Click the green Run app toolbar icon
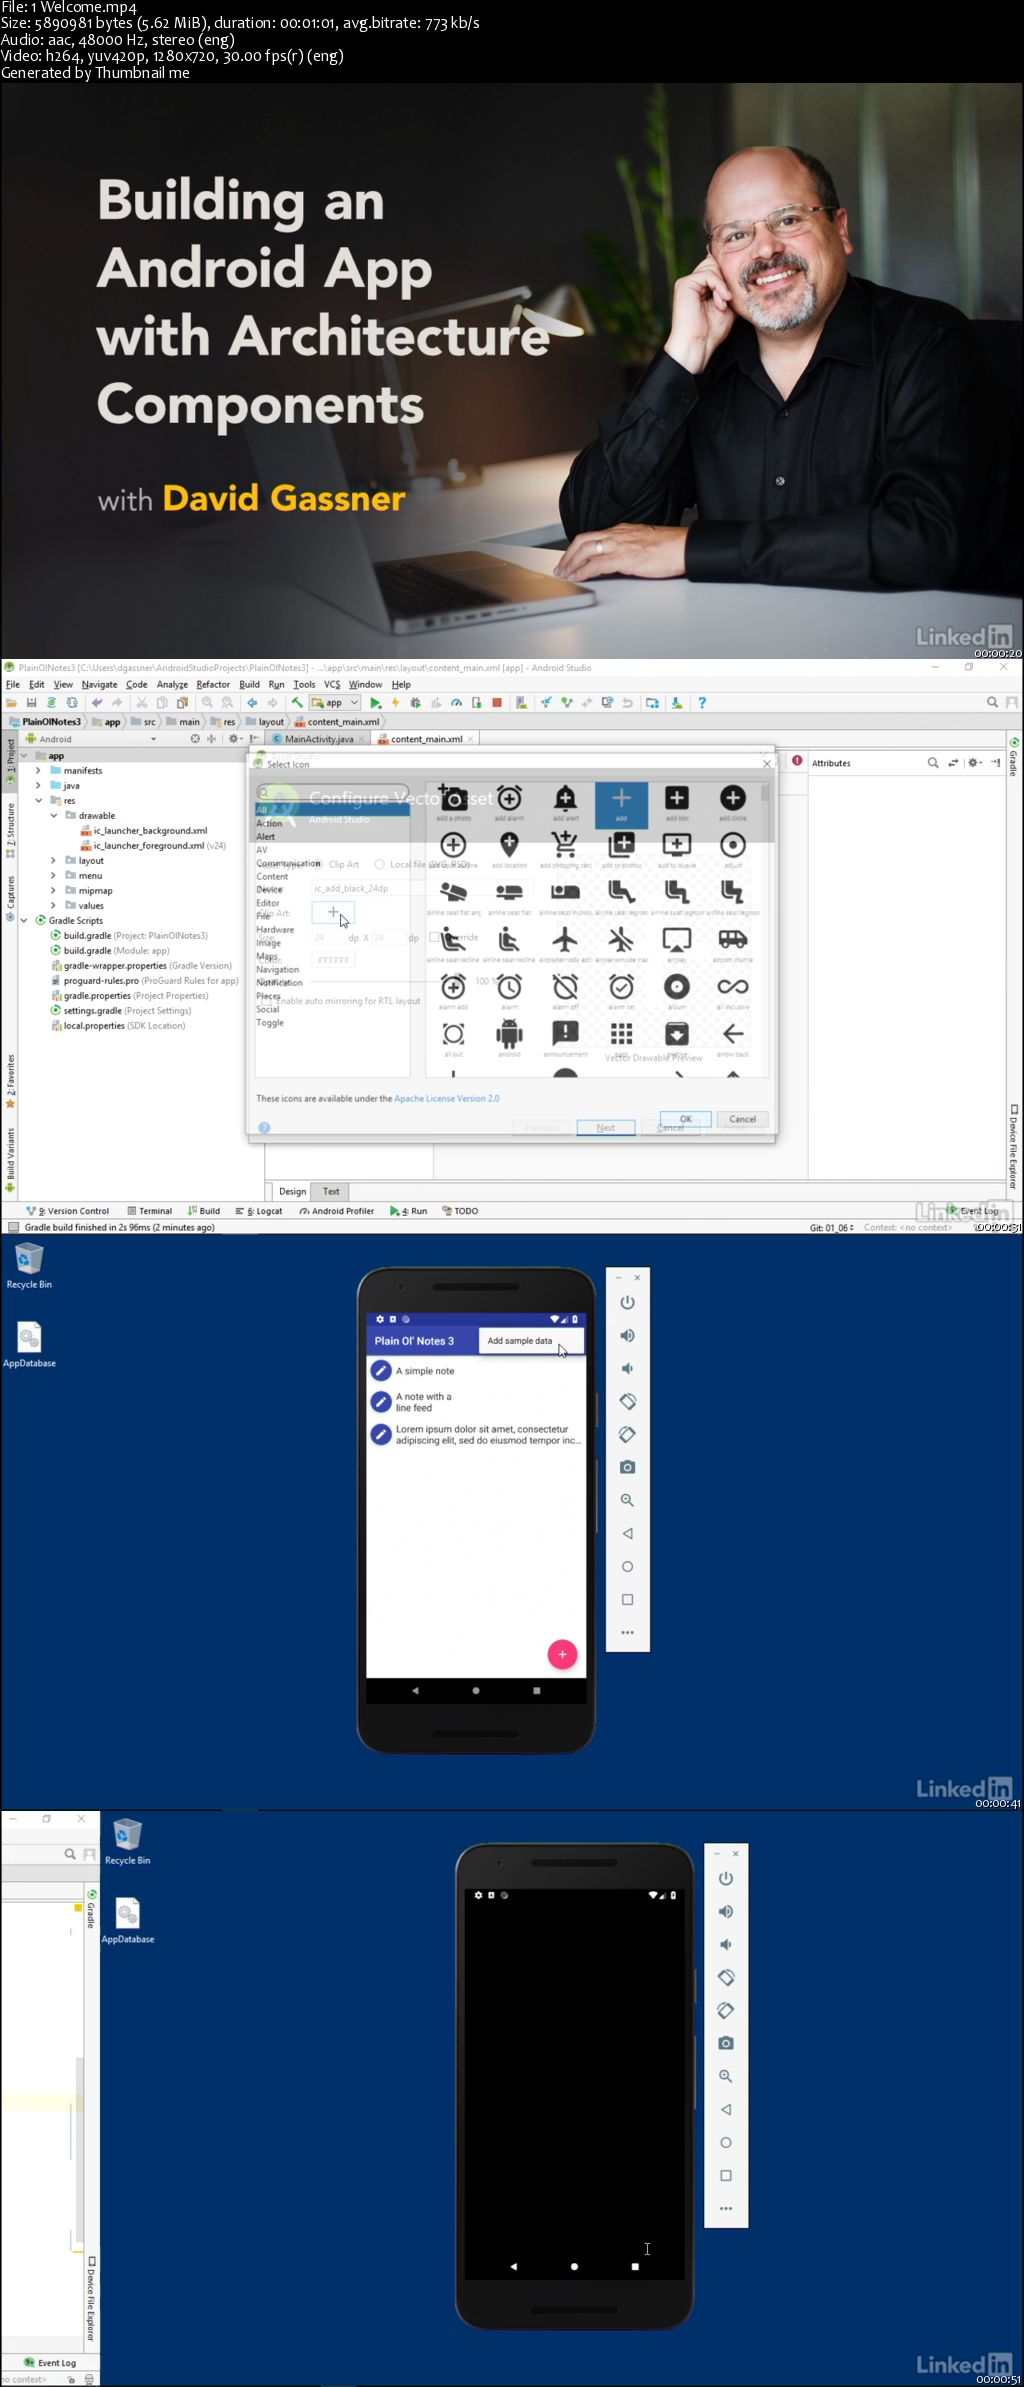Image resolution: width=1024 pixels, height=2387 pixels. (x=376, y=703)
